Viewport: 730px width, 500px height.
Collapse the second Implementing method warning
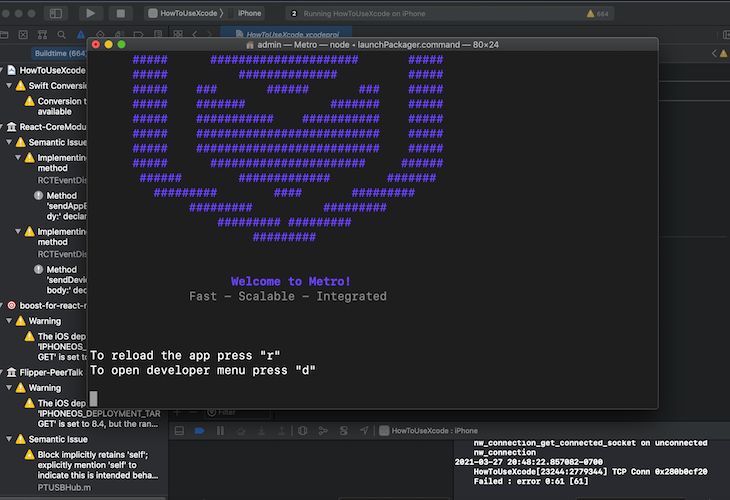(18, 231)
